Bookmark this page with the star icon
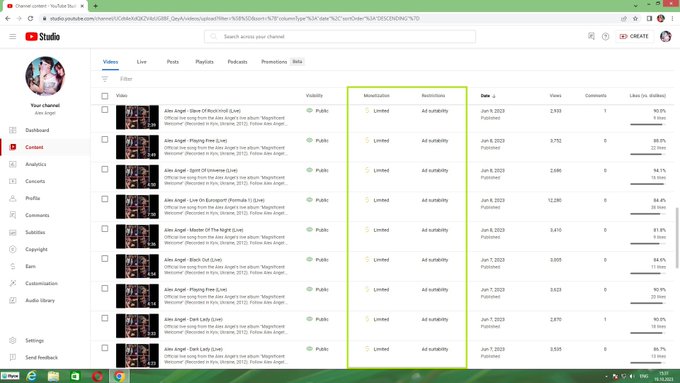The height and width of the screenshot is (383, 680). pos(635,19)
